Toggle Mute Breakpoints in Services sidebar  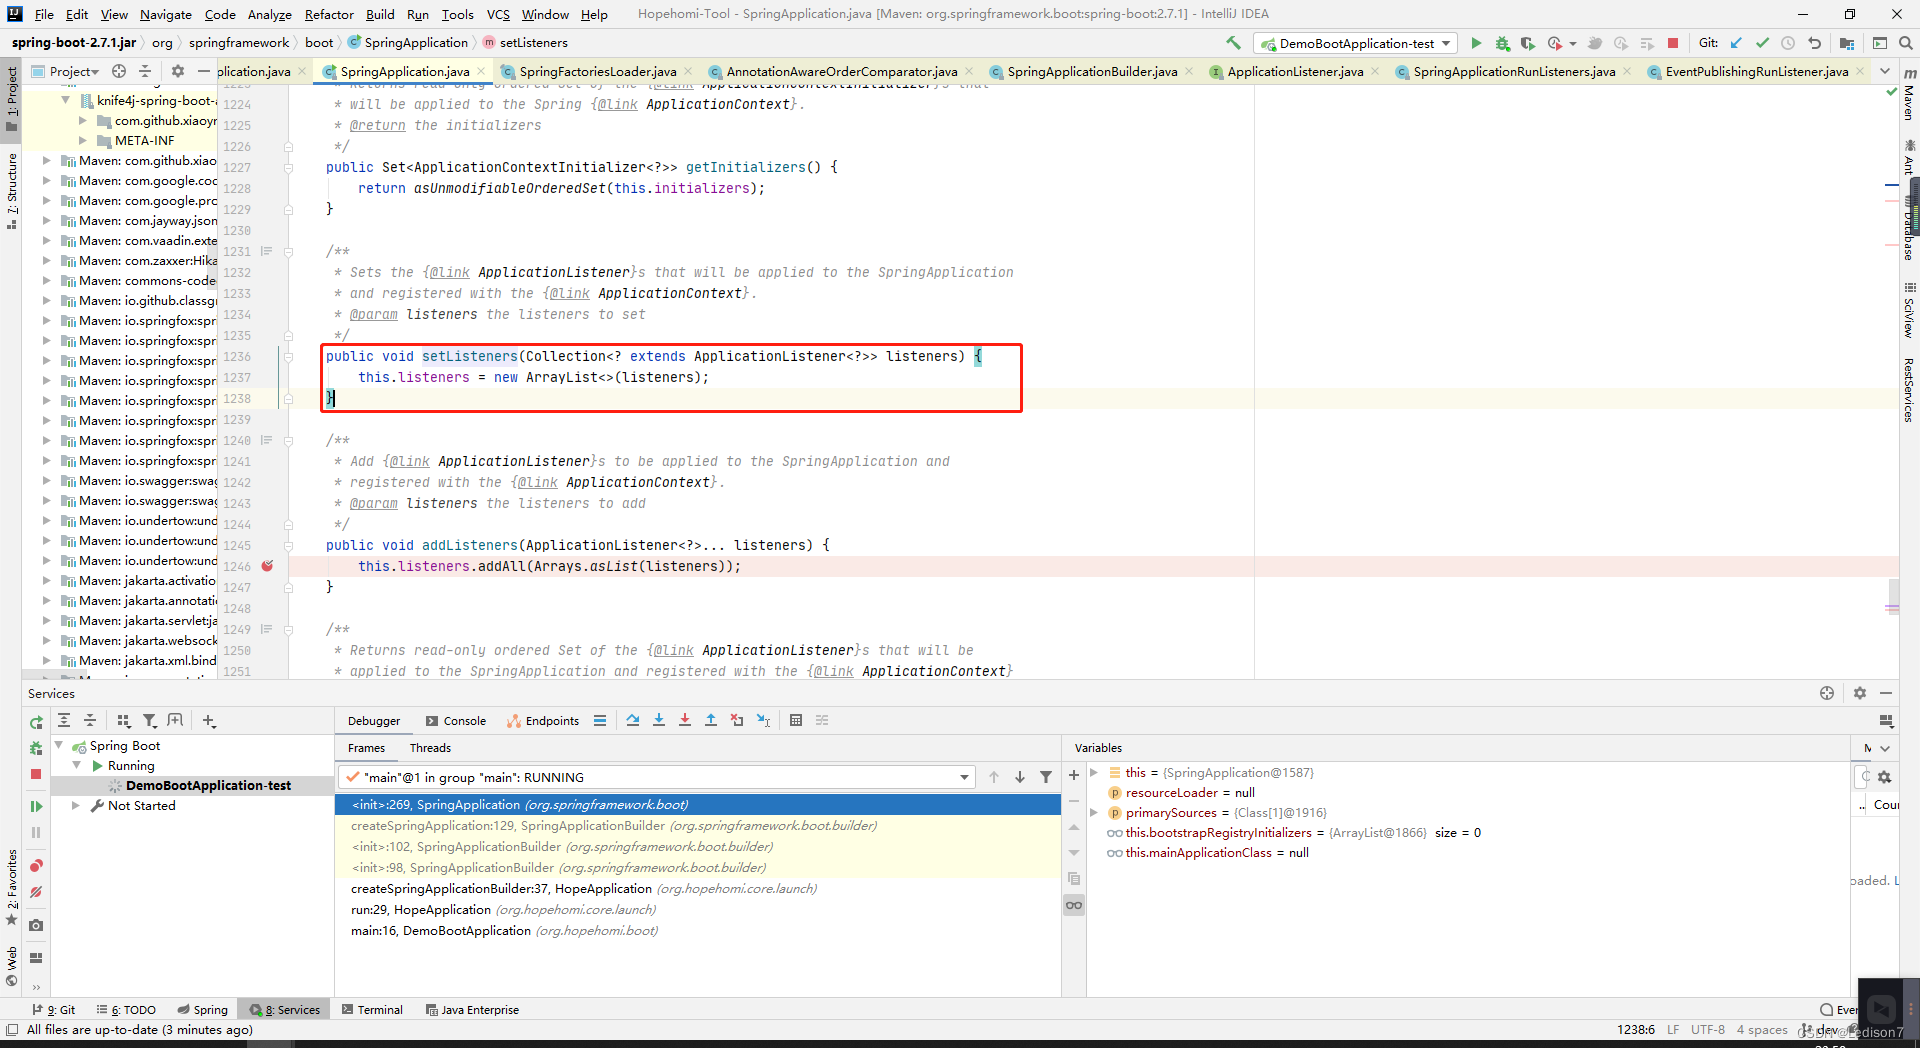coord(36,892)
